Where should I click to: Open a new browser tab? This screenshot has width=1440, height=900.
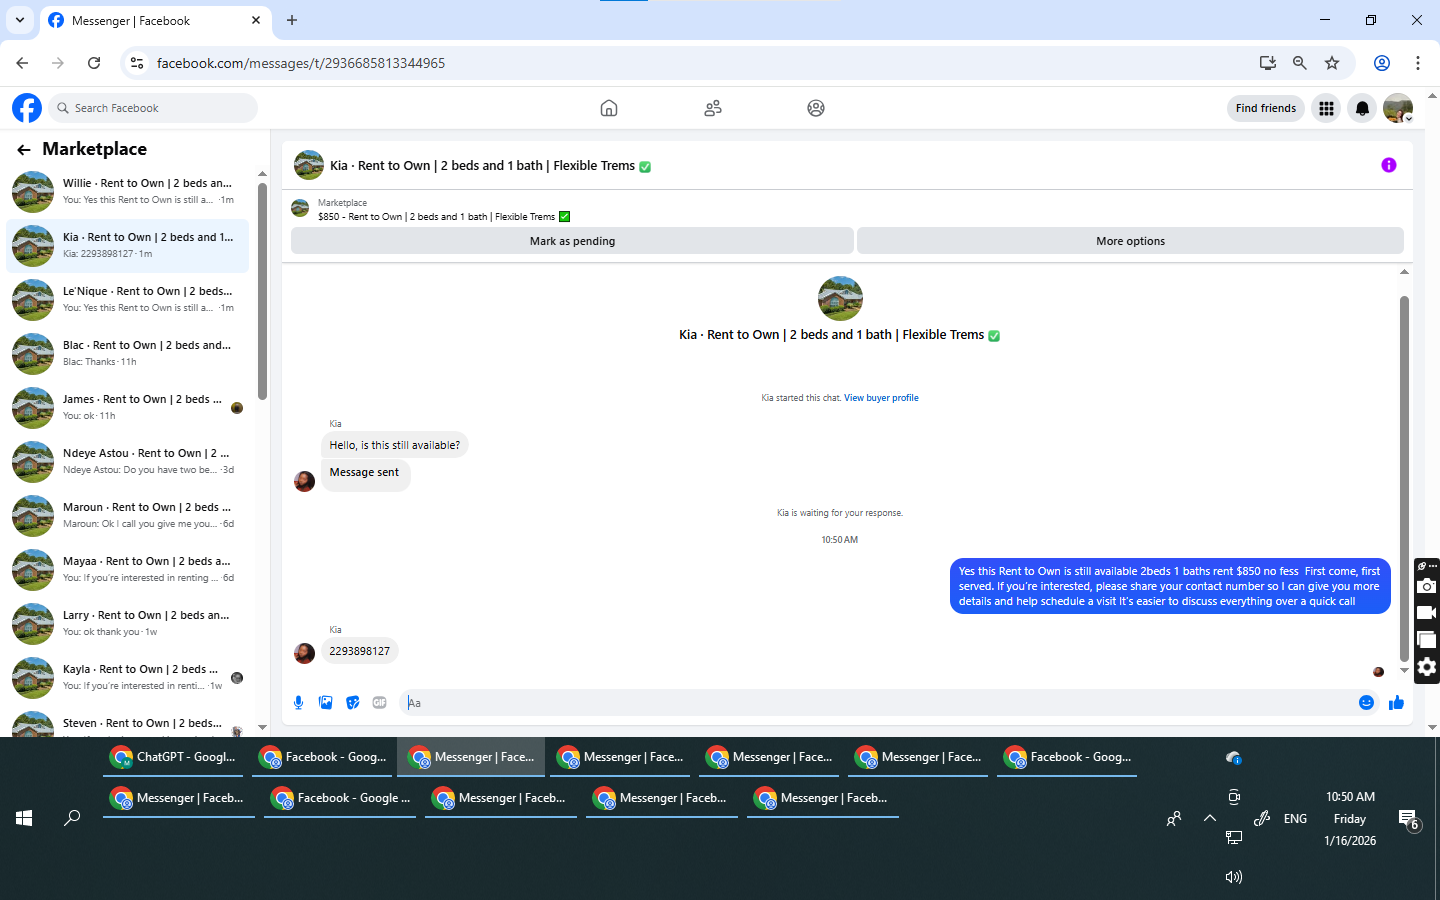292,20
